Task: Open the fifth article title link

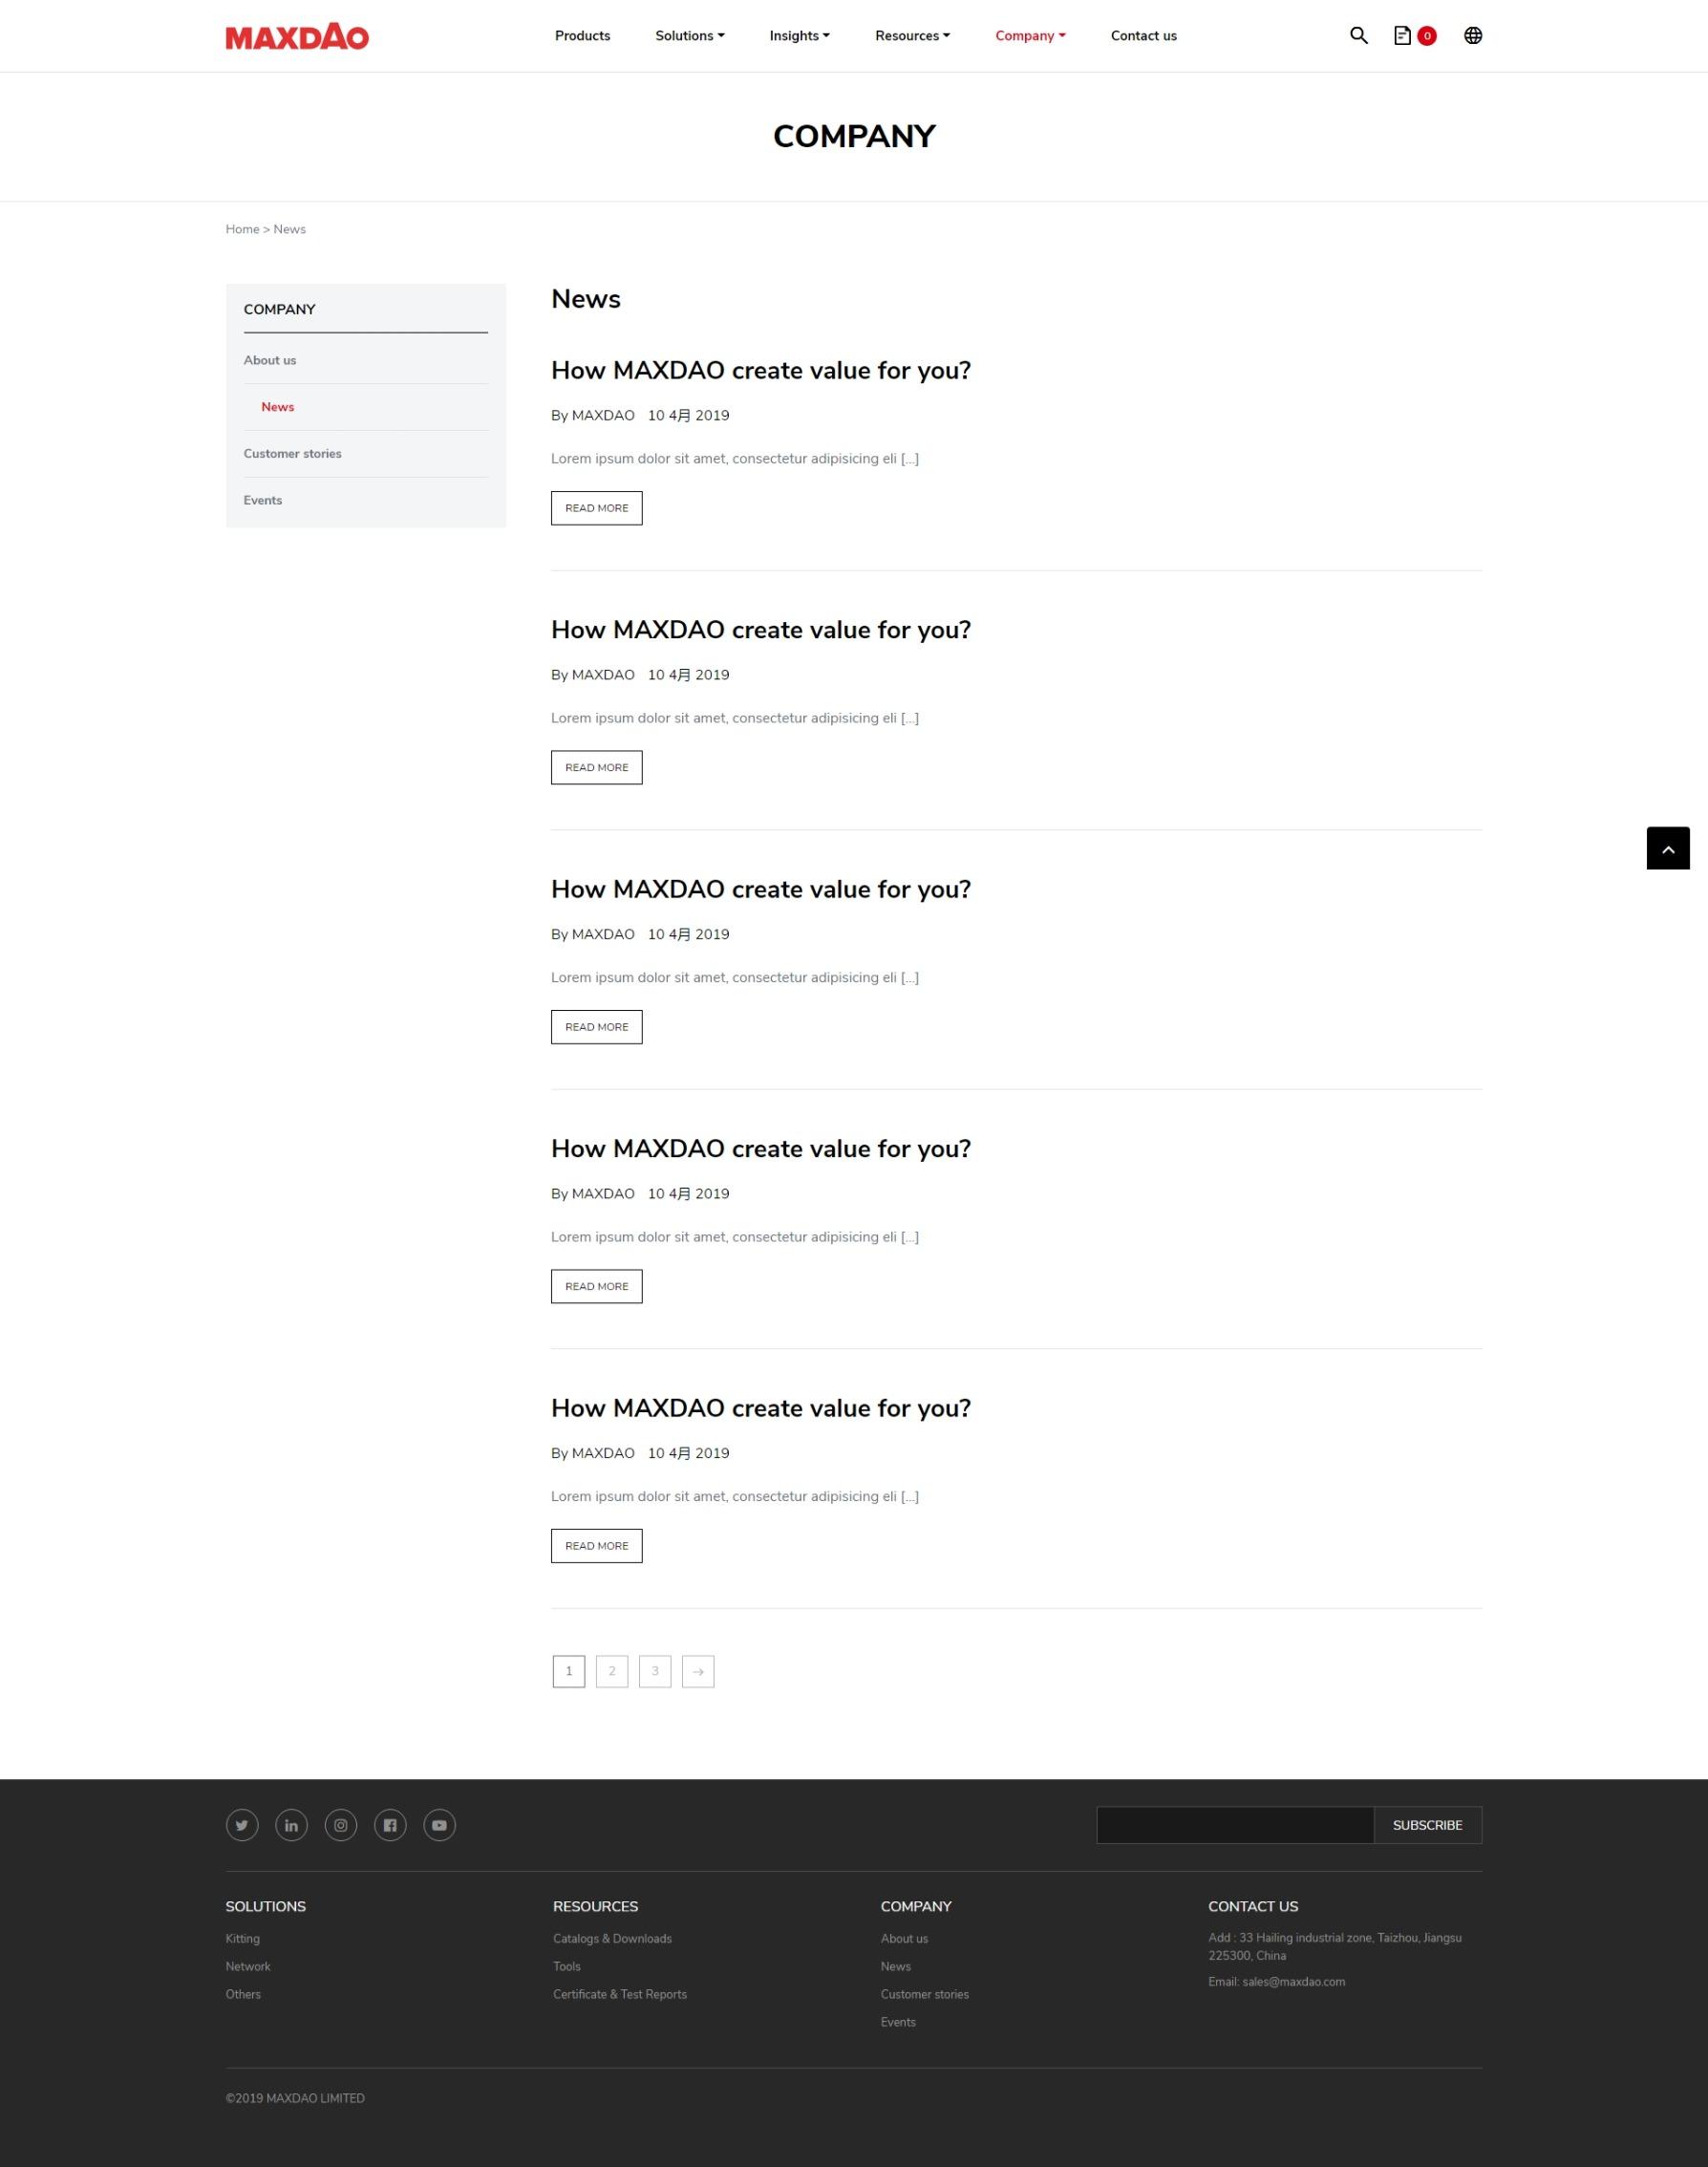Action: (761, 1409)
